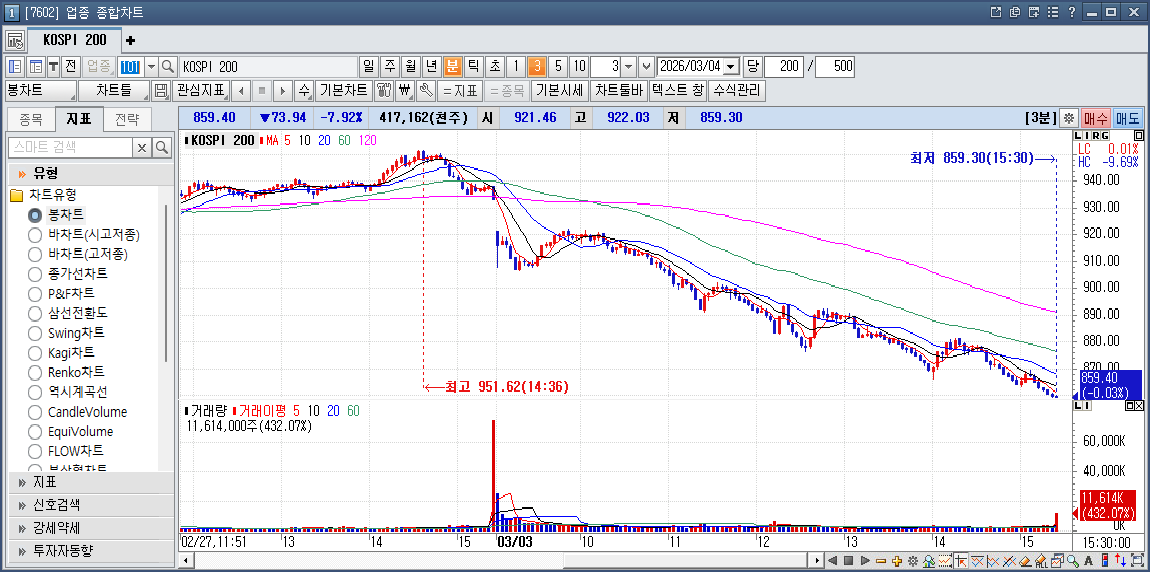The height and width of the screenshot is (572, 1150).
Task: Switch to the 종목 tab
Action: 31,120
